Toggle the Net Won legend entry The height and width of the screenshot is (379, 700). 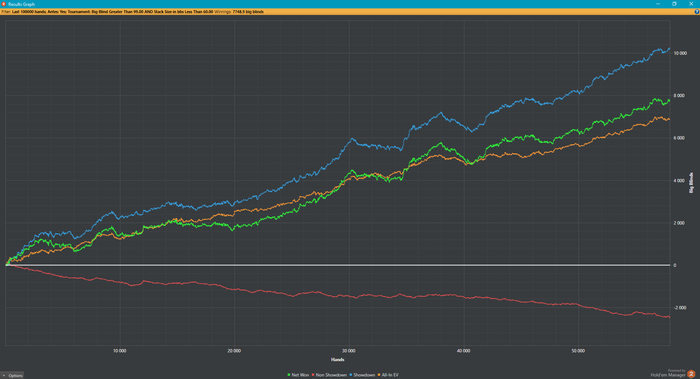298,375
